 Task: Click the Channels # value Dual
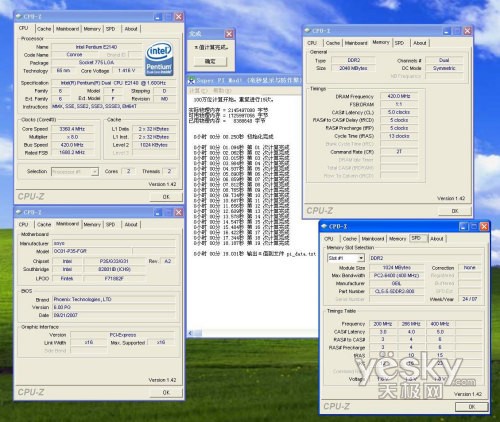444,60
